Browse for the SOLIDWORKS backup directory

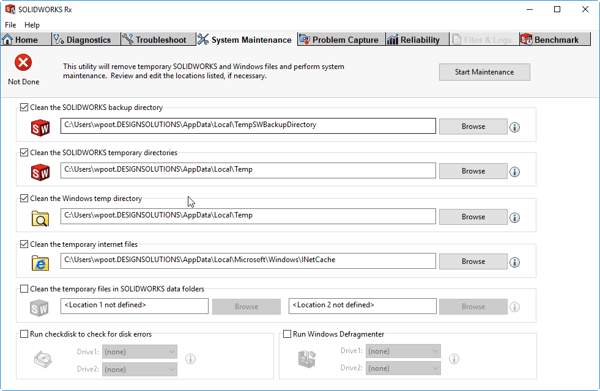click(473, 126)
